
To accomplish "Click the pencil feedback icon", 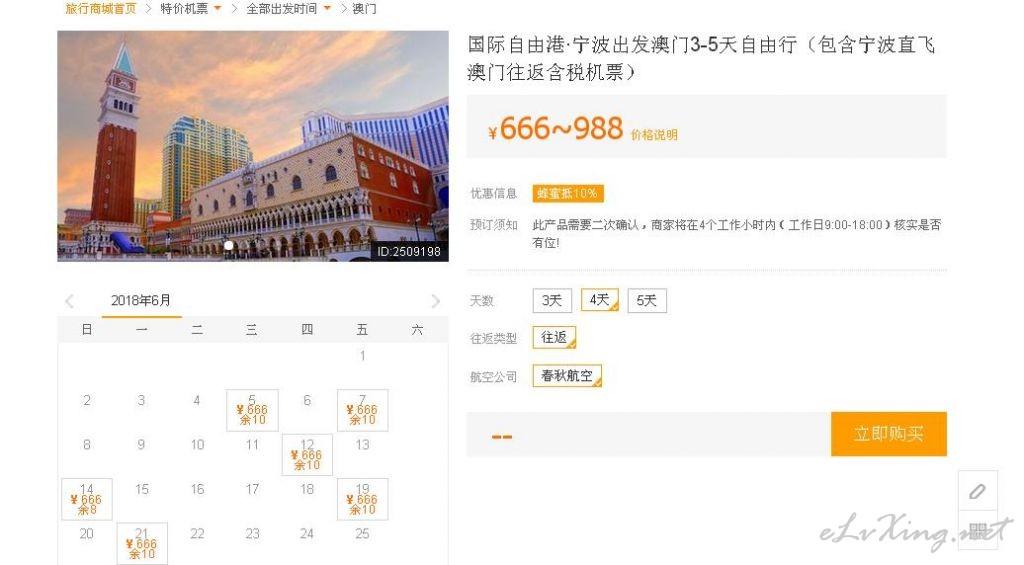I will point(978,491).
